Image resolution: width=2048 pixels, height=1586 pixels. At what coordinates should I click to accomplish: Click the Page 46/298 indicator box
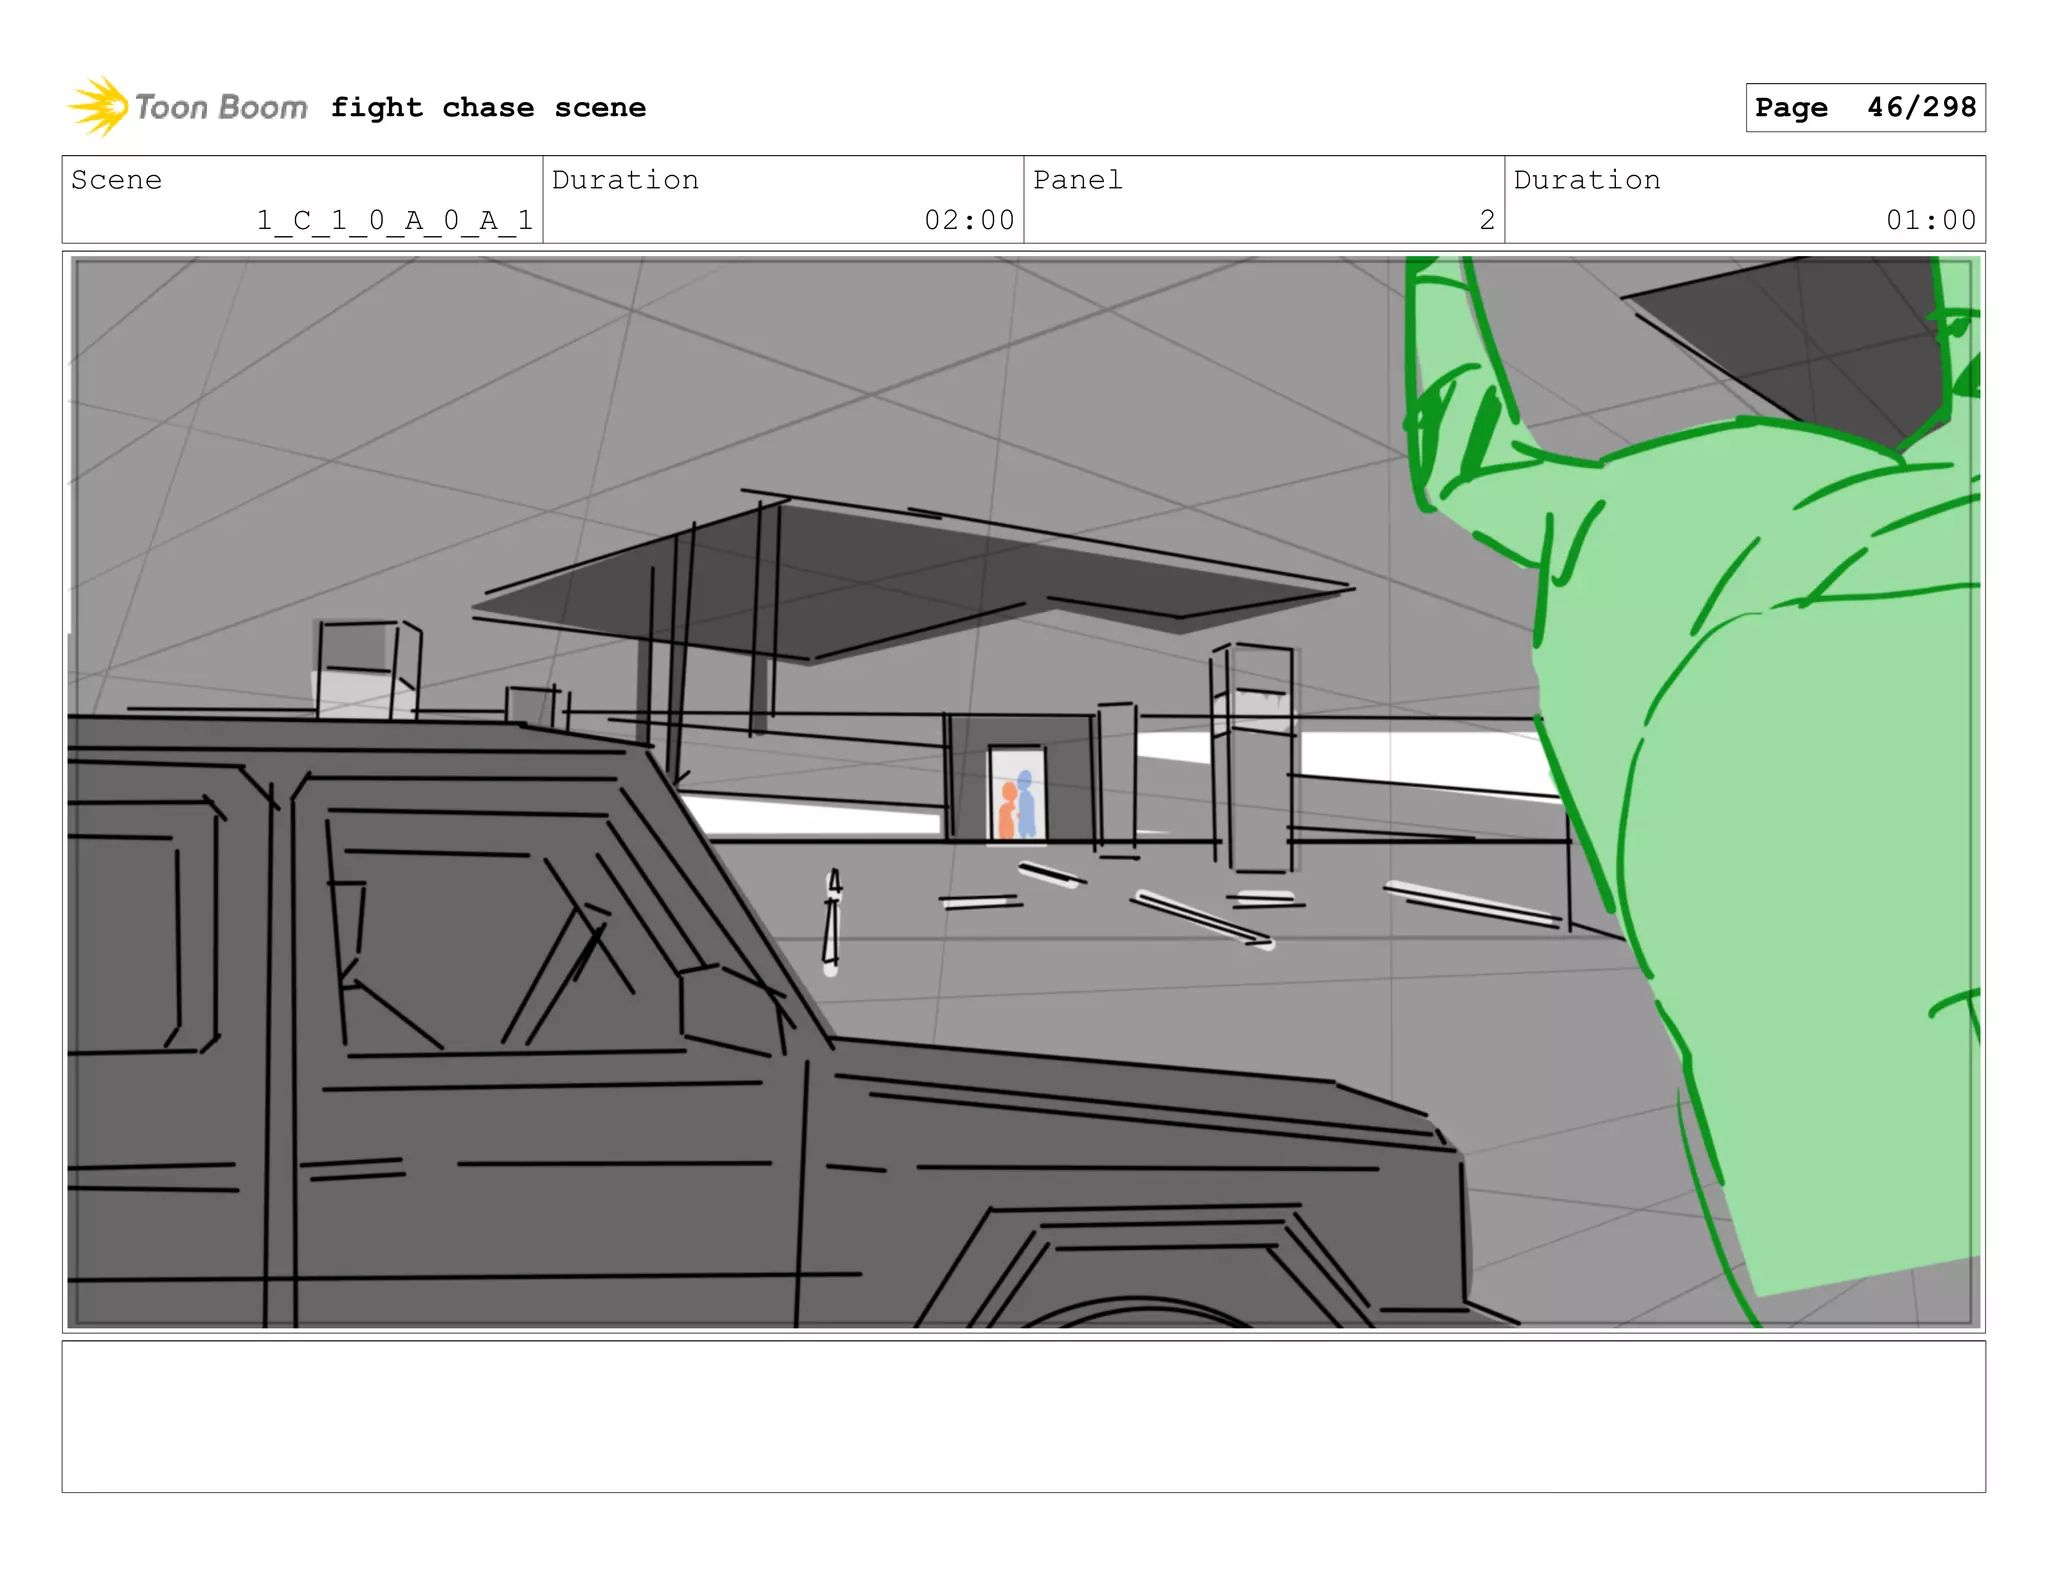1865,107
